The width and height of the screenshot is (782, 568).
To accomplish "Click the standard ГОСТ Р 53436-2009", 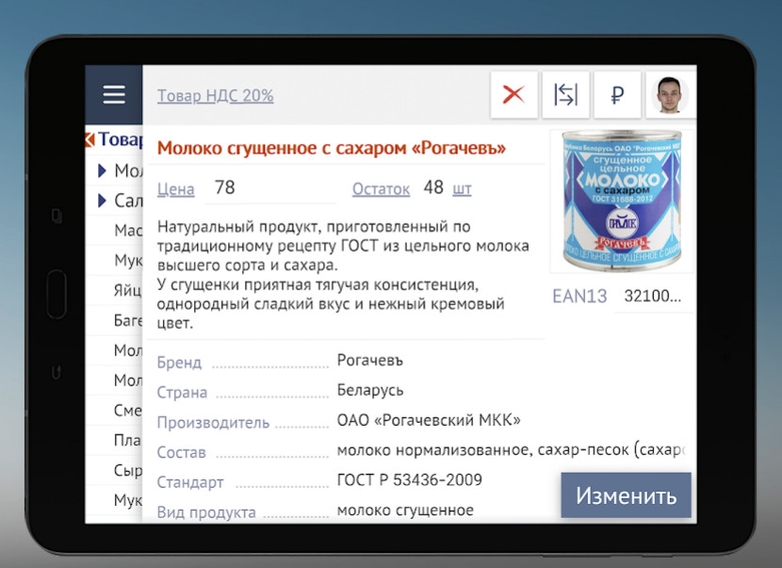I will [x=409, y=480].
